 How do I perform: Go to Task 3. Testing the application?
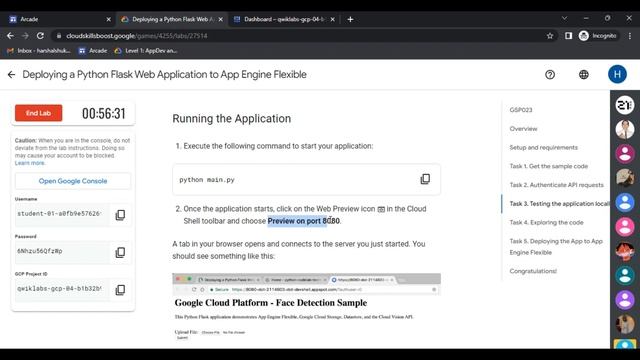click(559, 204)
